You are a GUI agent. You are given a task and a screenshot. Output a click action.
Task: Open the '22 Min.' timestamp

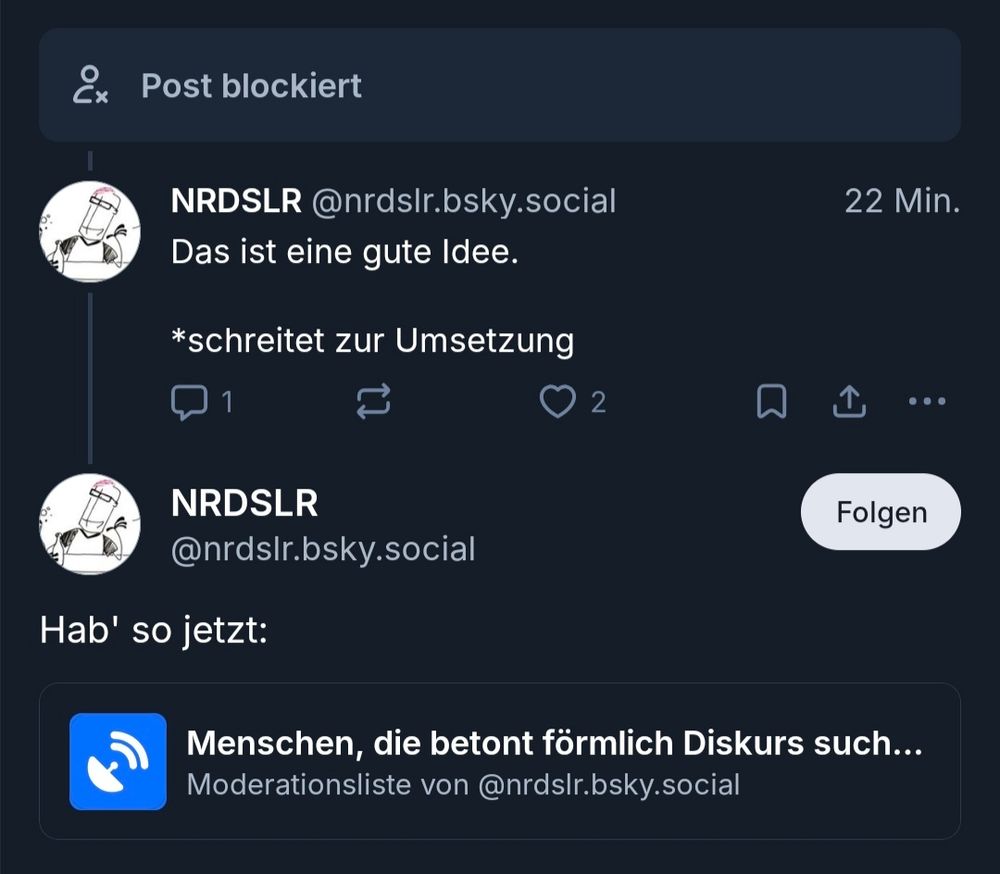coord(902,201)
